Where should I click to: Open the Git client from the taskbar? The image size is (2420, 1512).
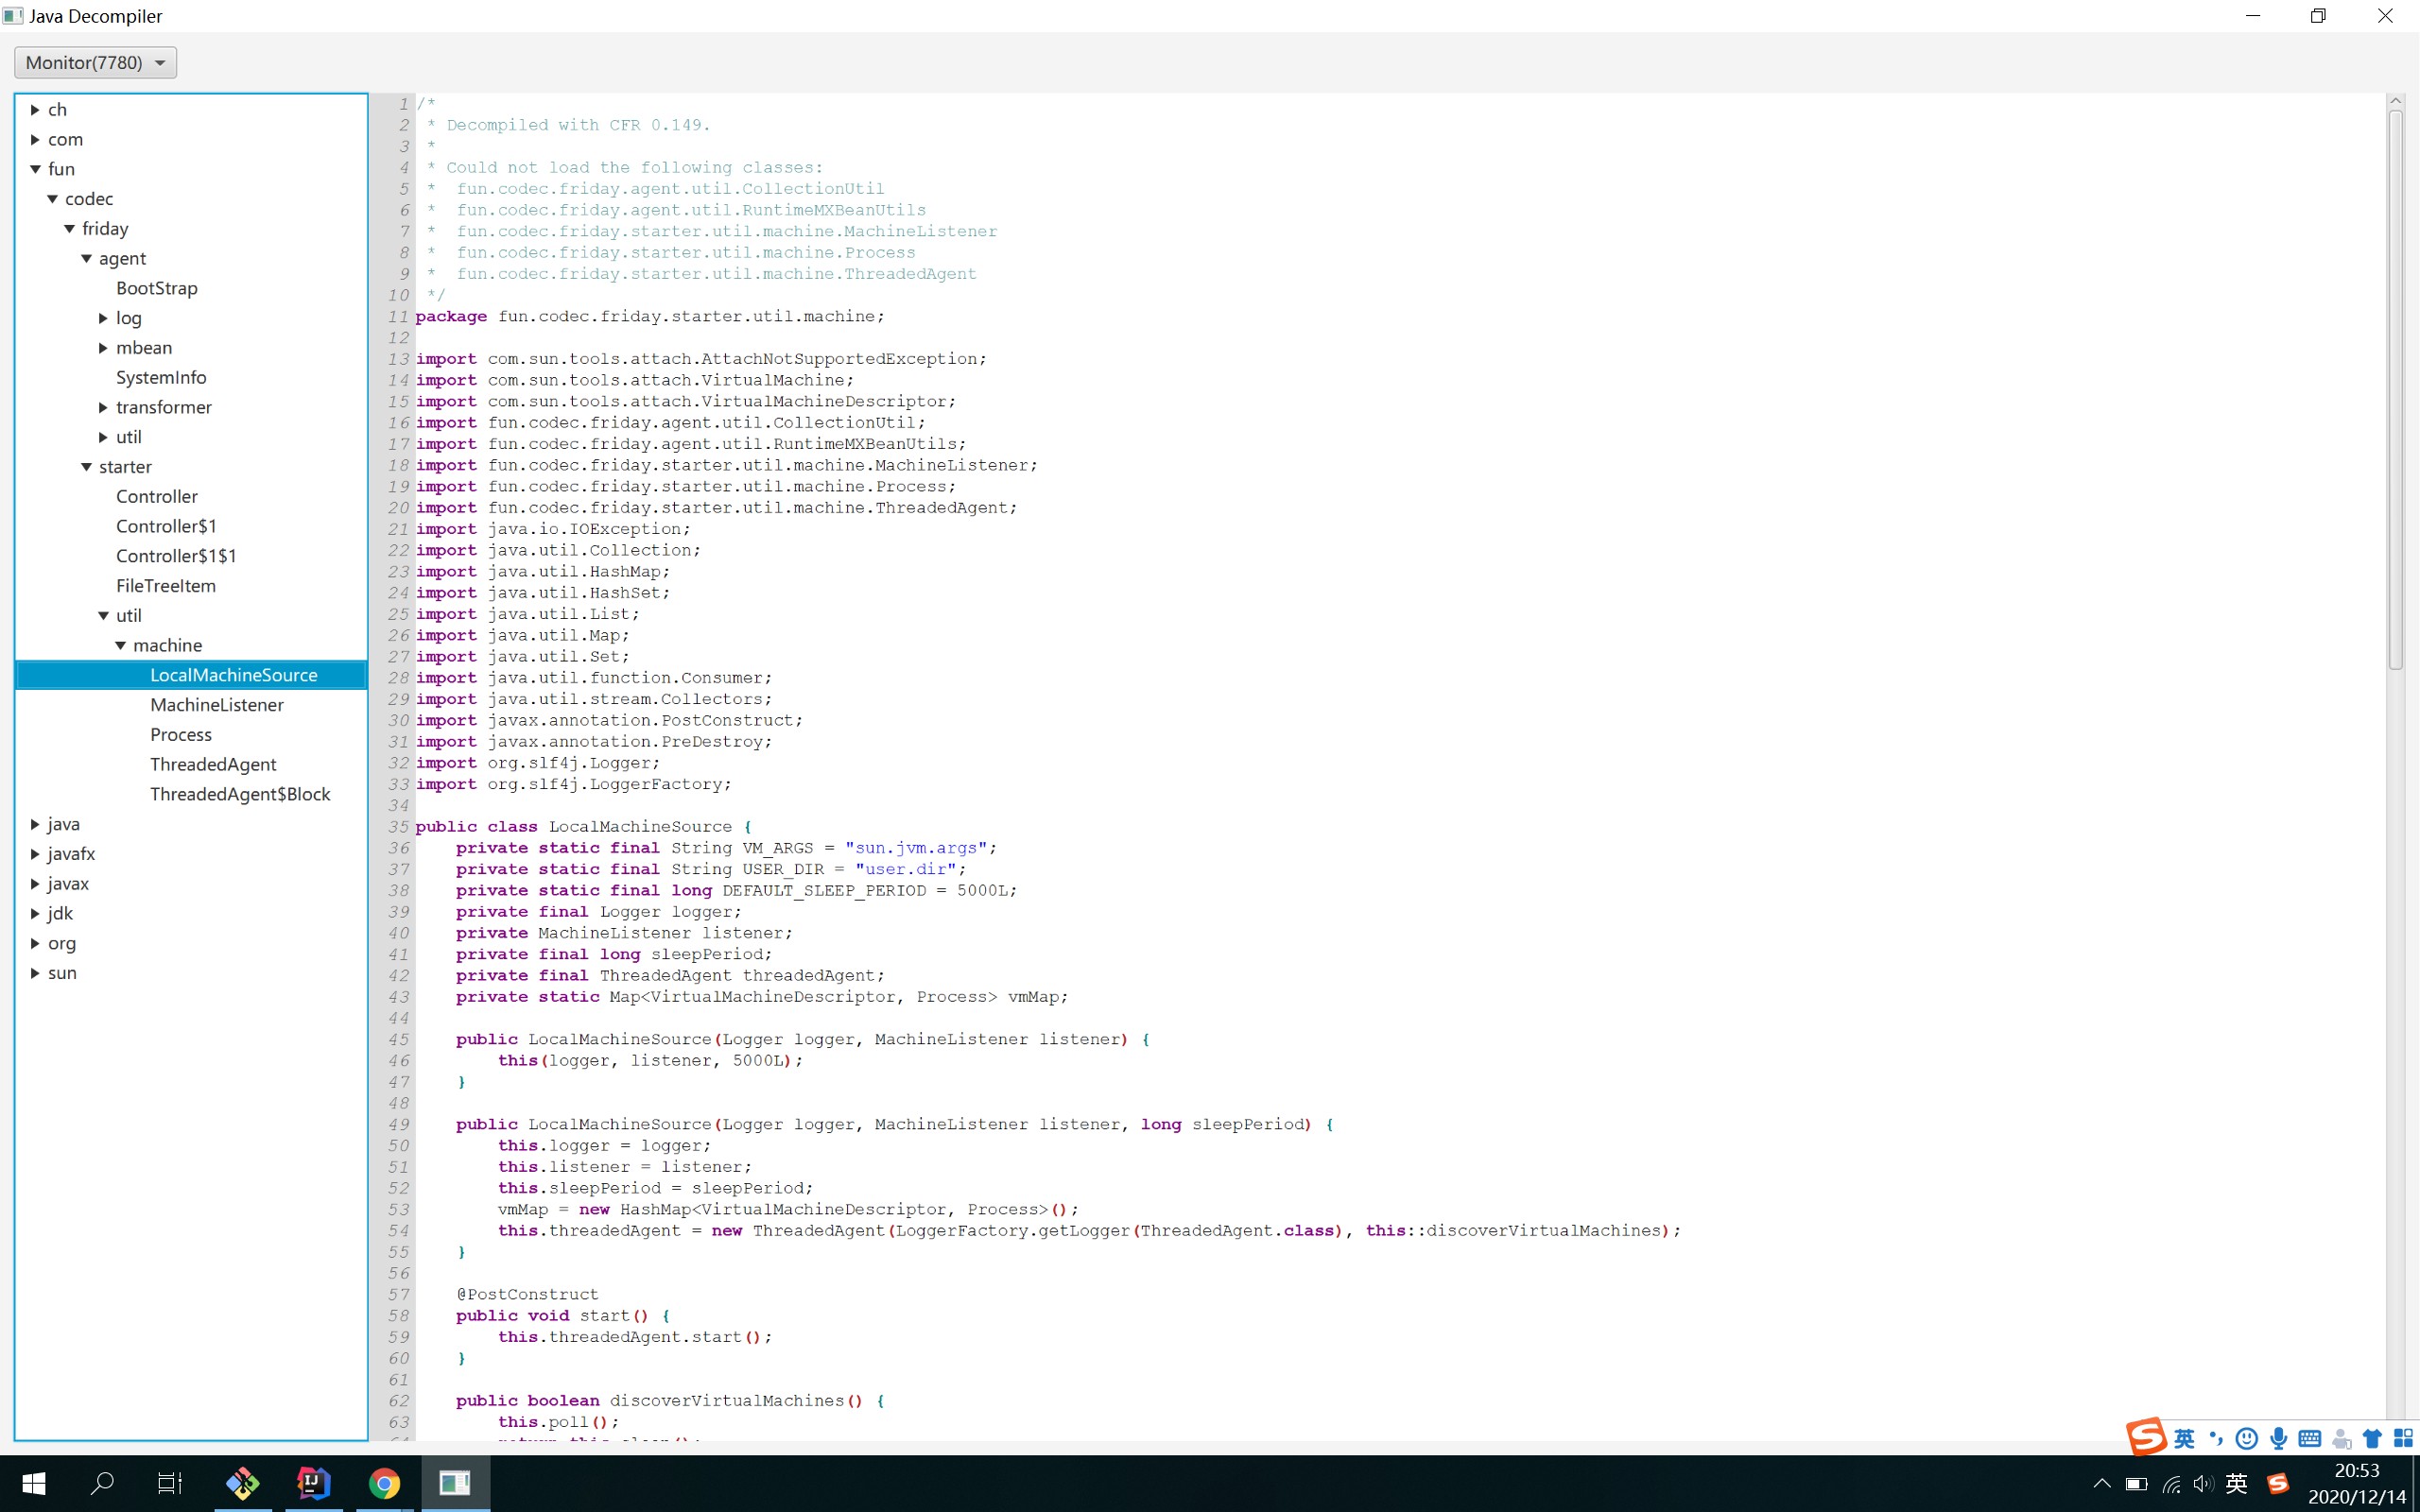tap(242, 1483)
